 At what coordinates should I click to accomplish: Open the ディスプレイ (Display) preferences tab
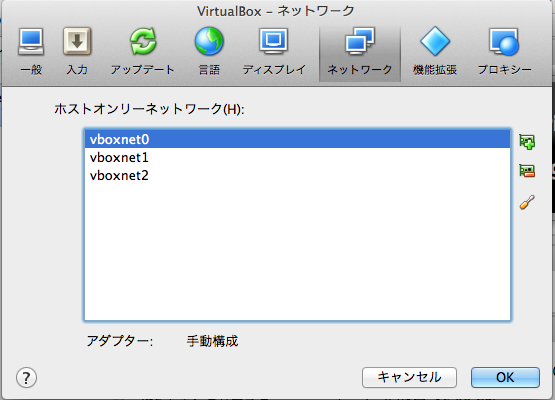(x=274, y=52)
